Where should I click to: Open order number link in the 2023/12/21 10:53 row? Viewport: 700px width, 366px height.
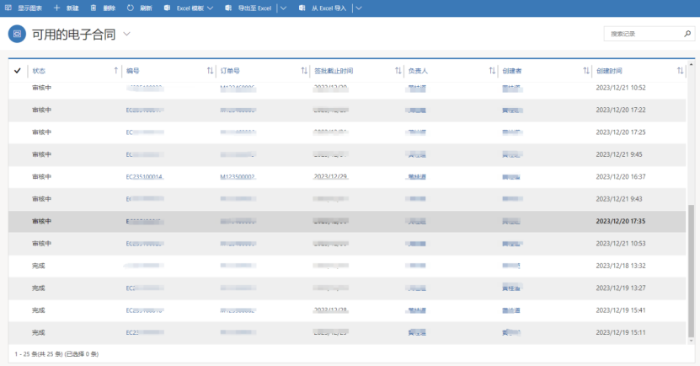pyautogui.click(x=238, y=244)
